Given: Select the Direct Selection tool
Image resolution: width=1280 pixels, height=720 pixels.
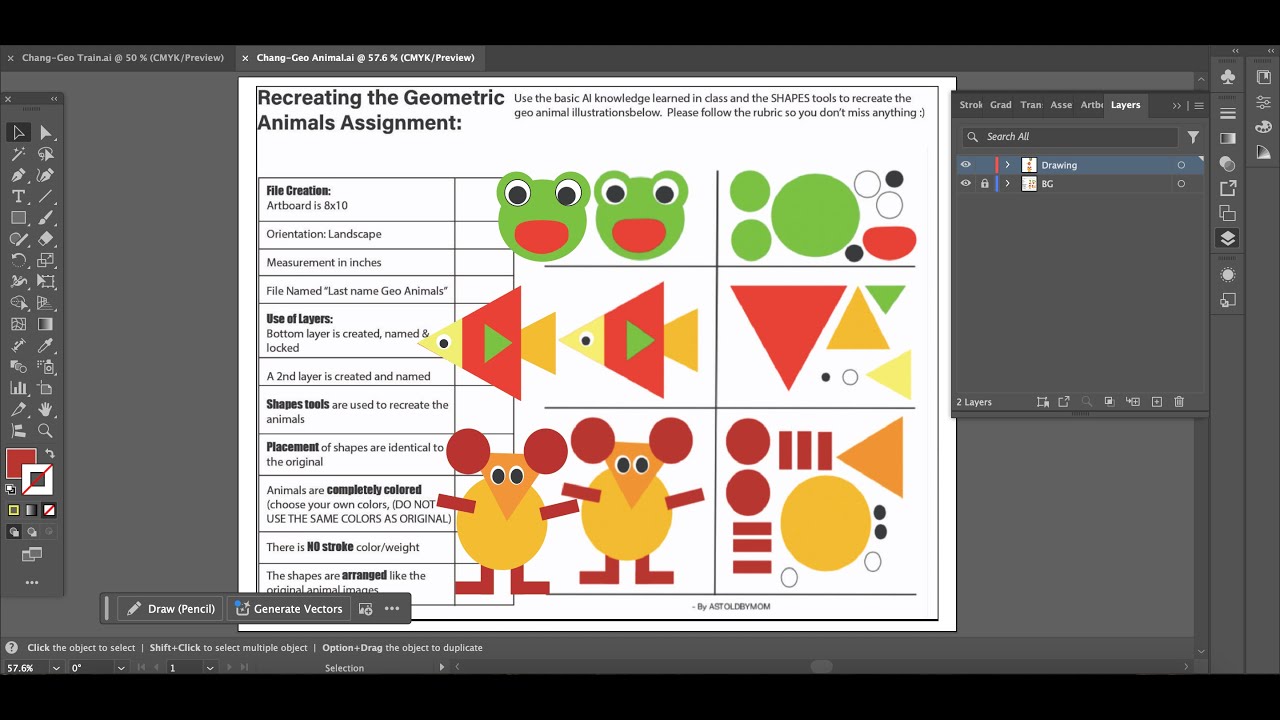Looking at the screenshot, I should 45,132.
